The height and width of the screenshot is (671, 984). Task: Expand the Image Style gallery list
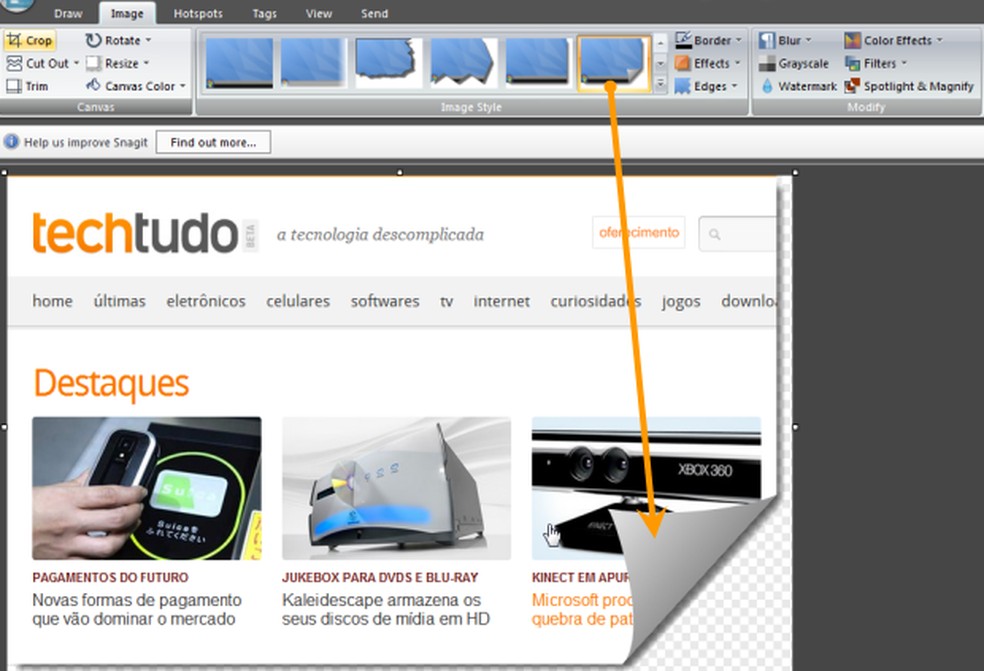(x=660, y=84)
